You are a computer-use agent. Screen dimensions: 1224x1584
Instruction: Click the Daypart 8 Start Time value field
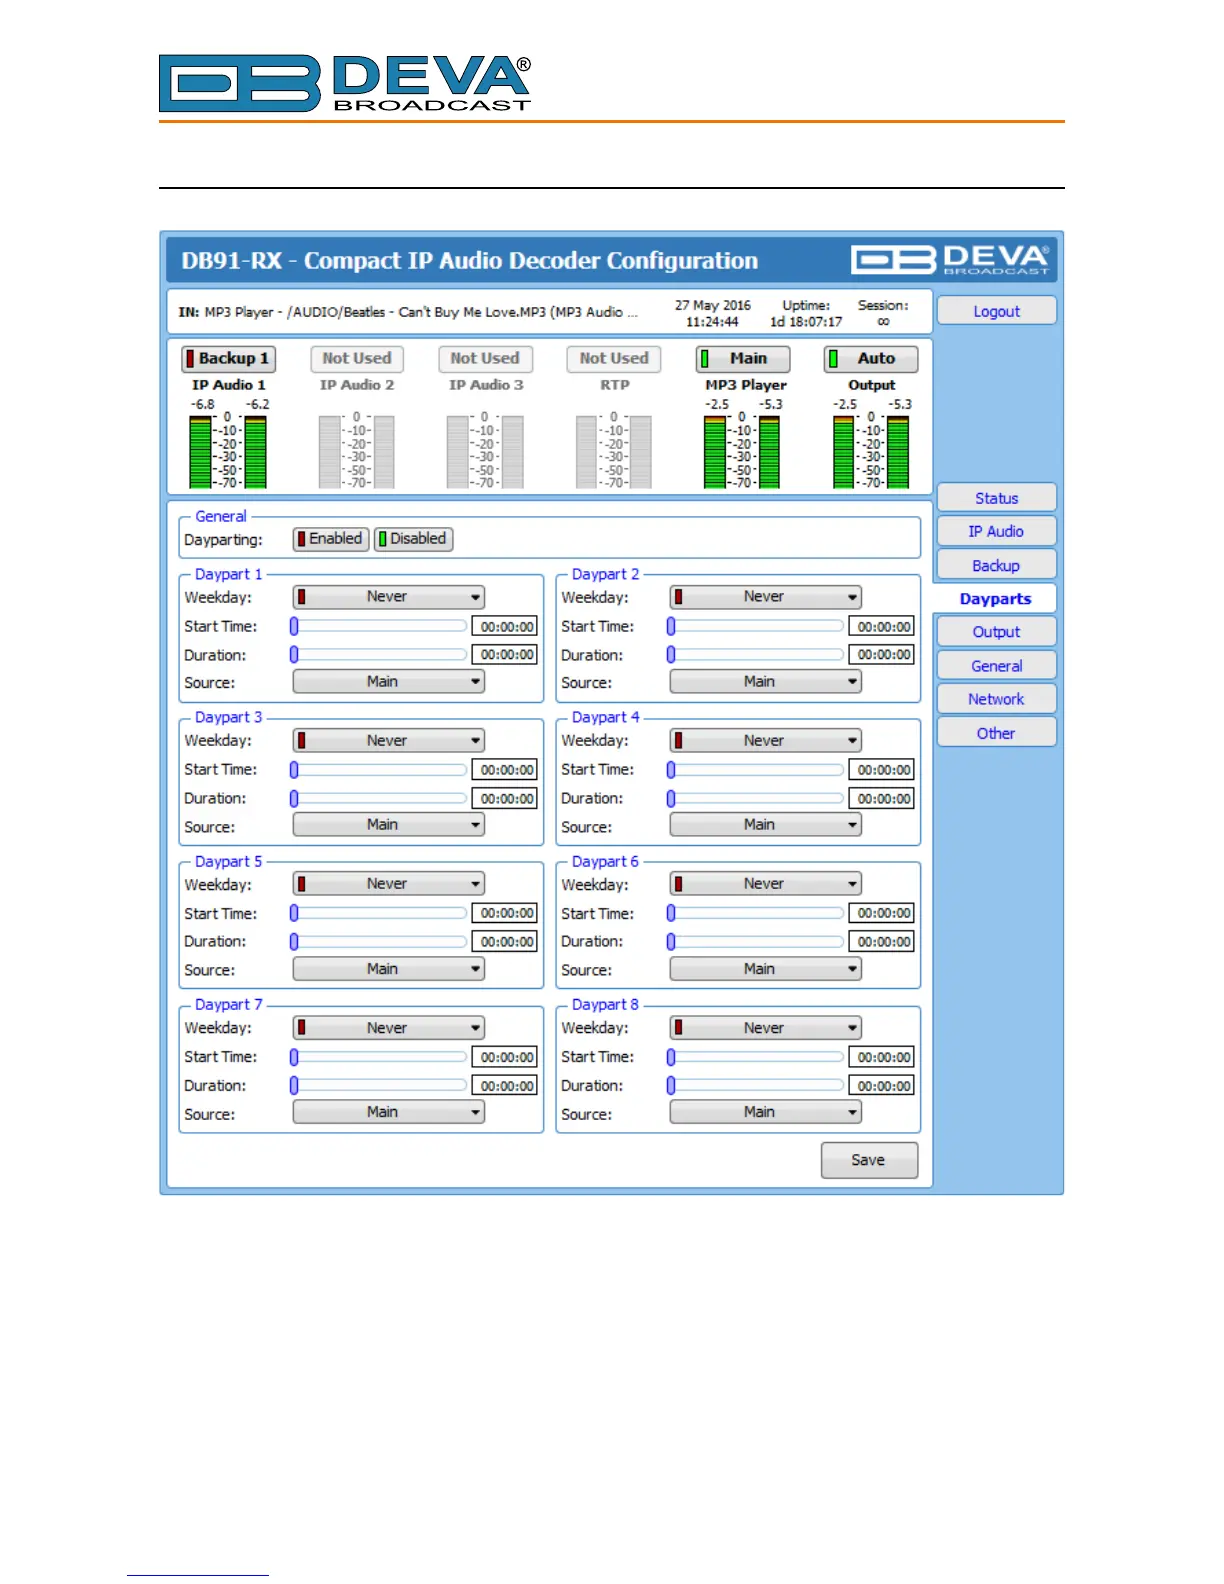click(882, 1057)
